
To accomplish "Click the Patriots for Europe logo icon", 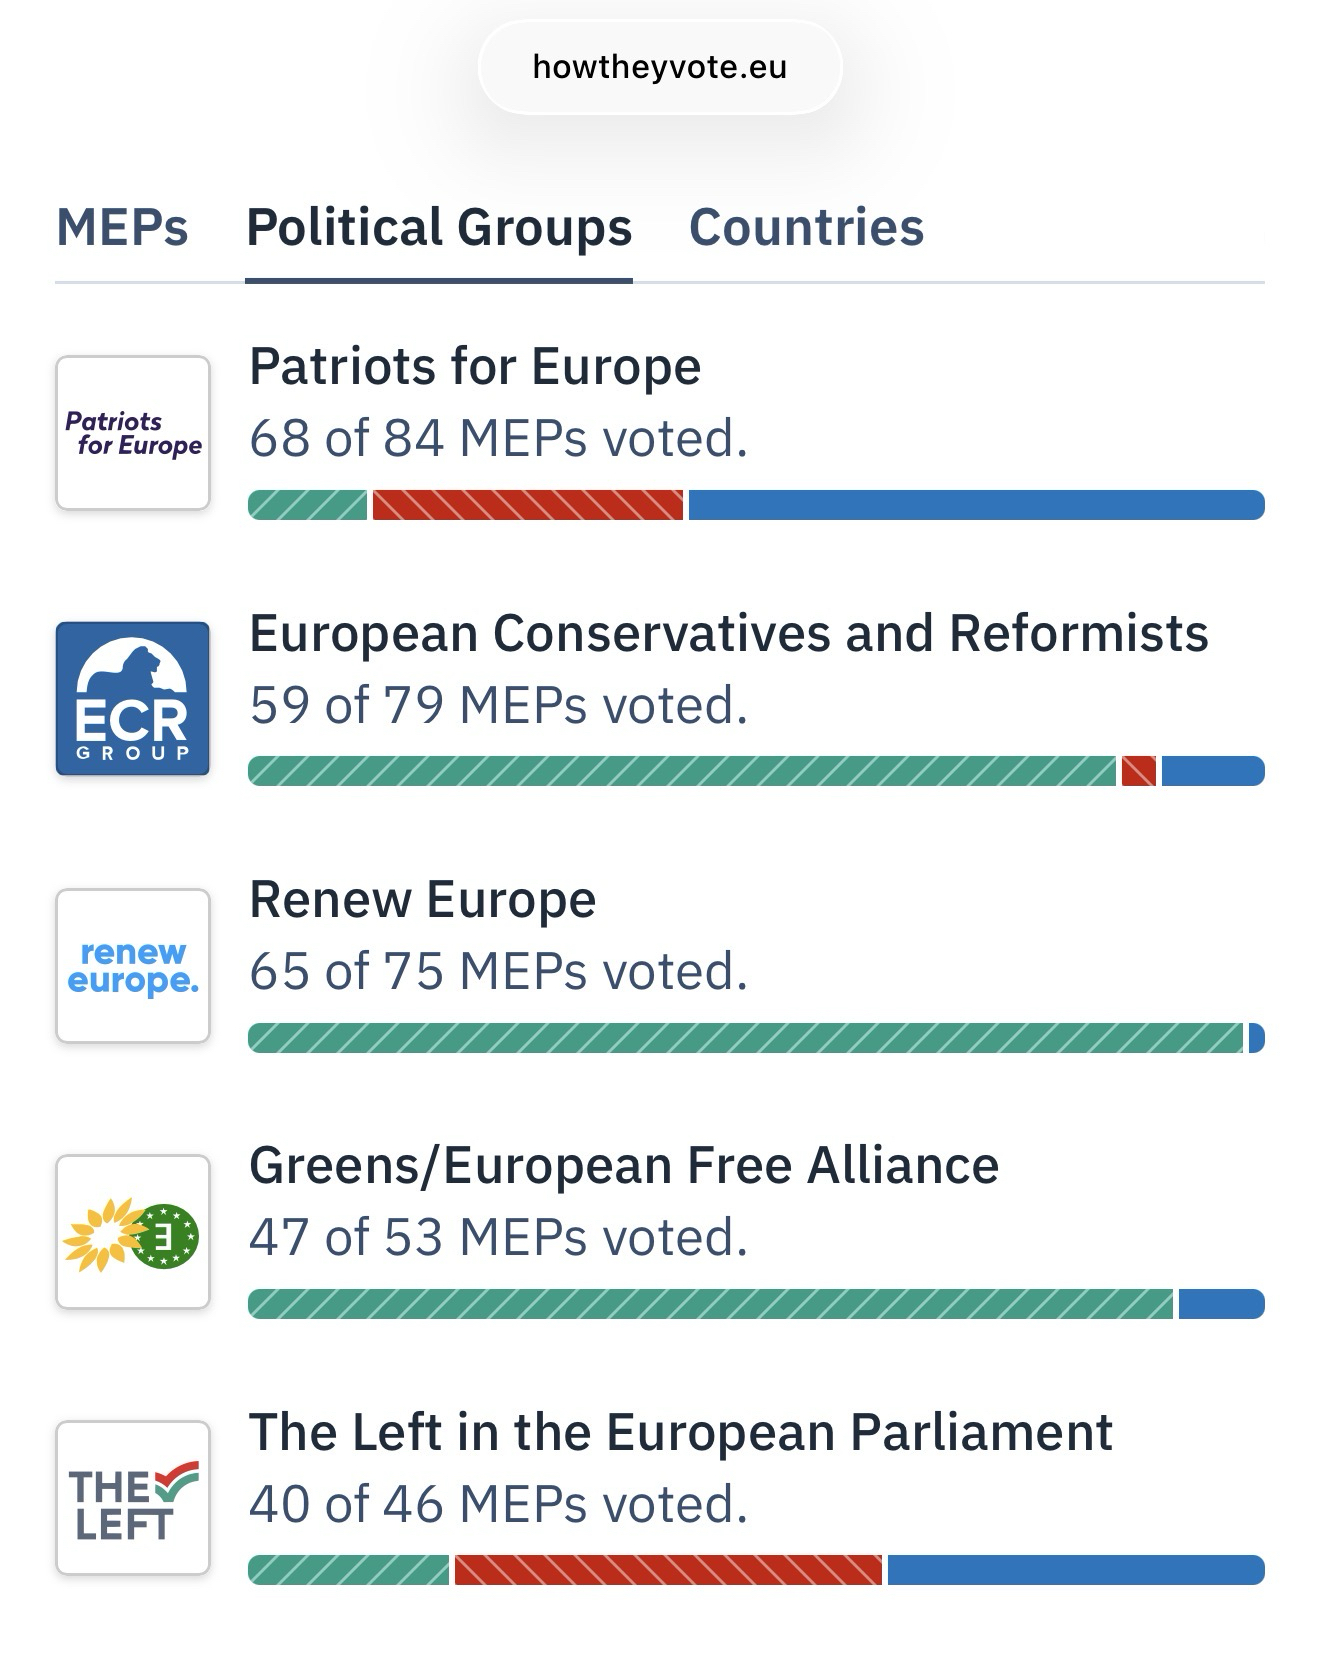I will click(x=133, y=433).
